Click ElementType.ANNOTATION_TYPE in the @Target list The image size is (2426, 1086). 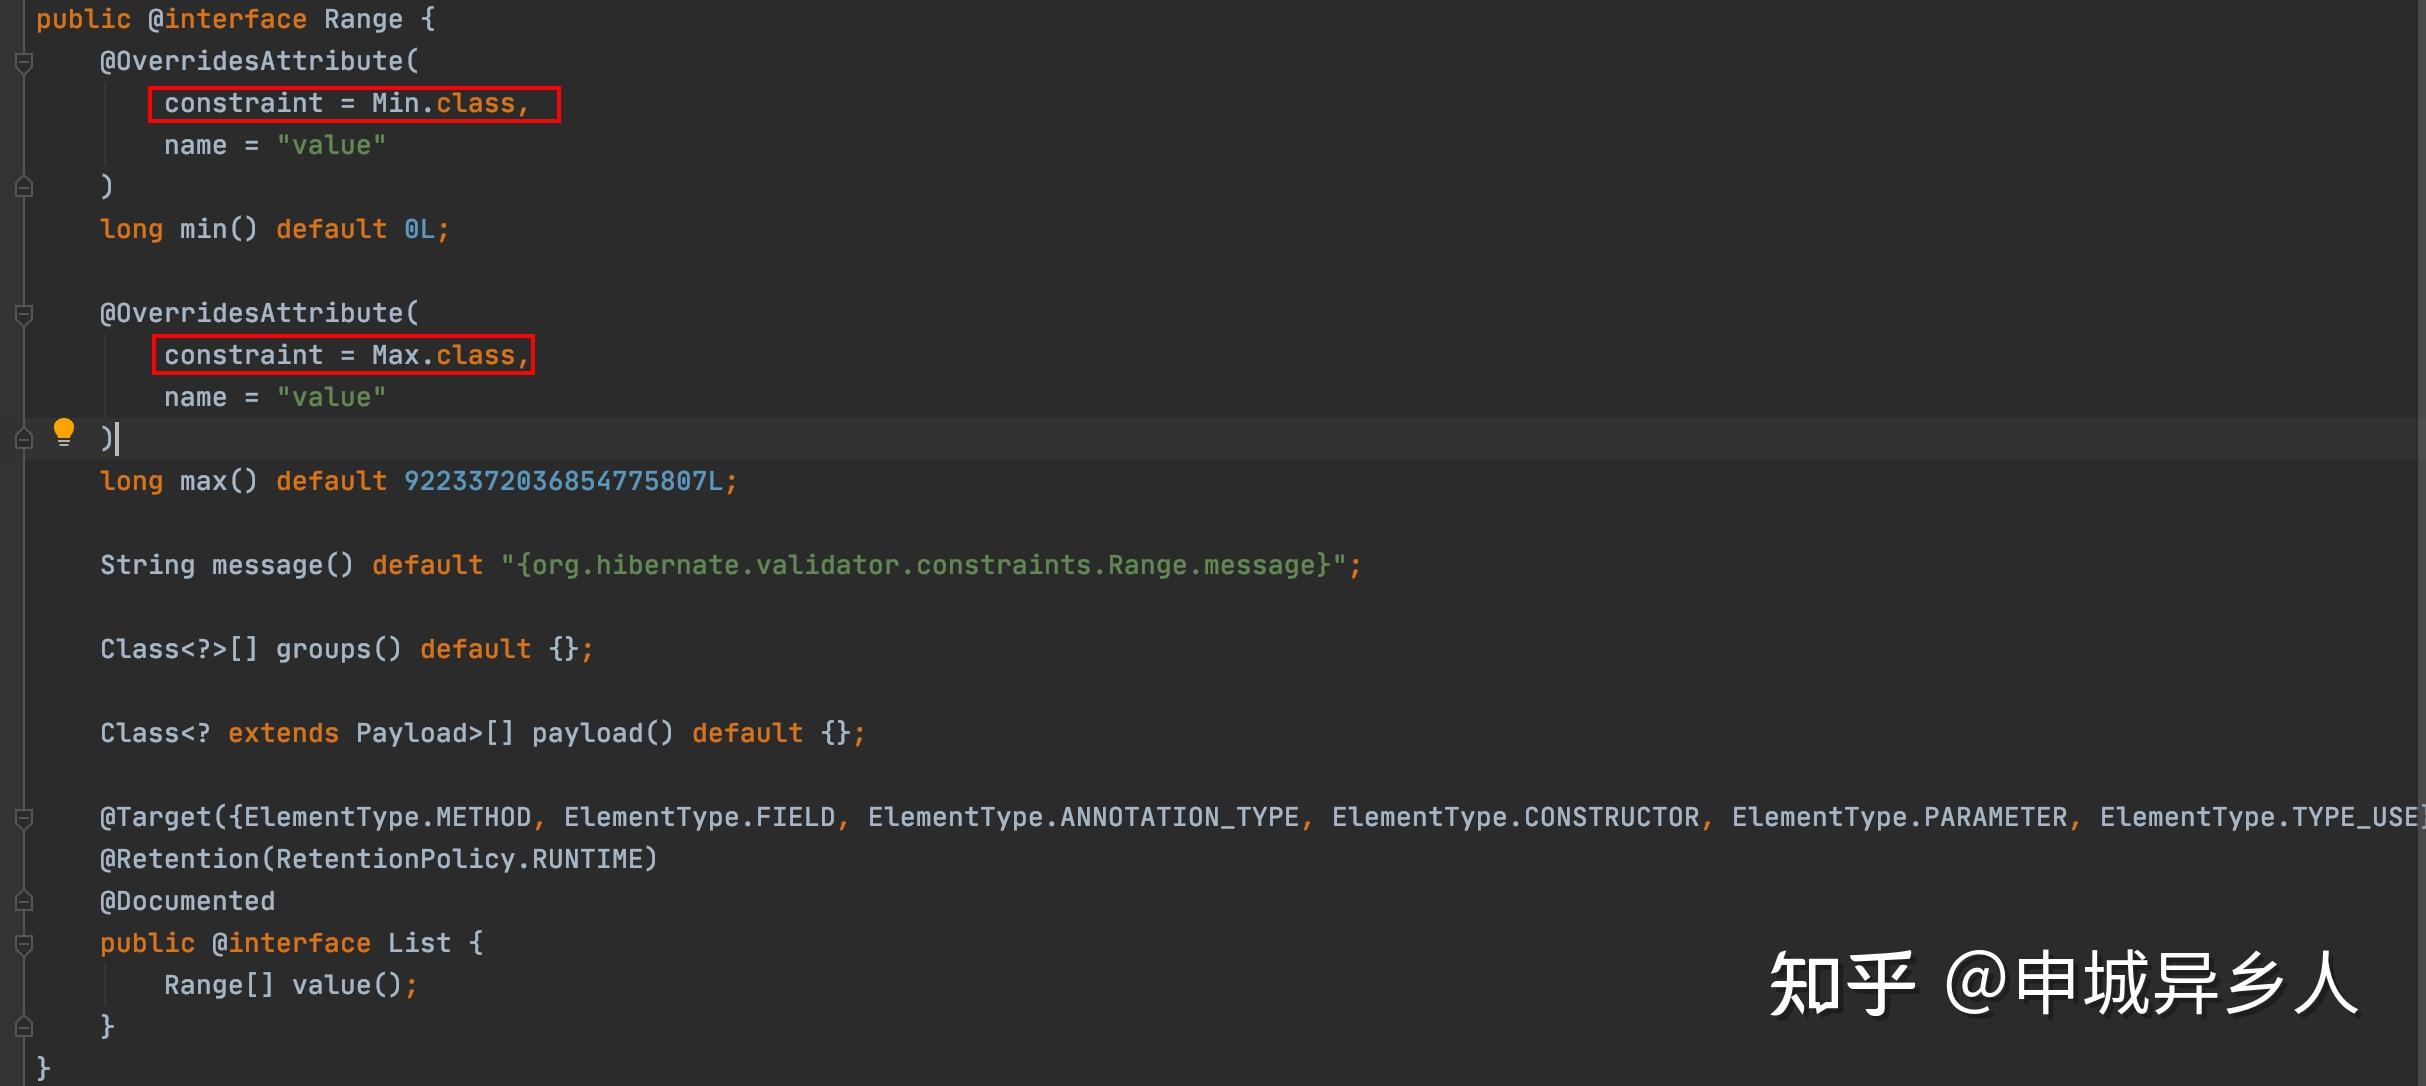click(x=1083, y=818)
